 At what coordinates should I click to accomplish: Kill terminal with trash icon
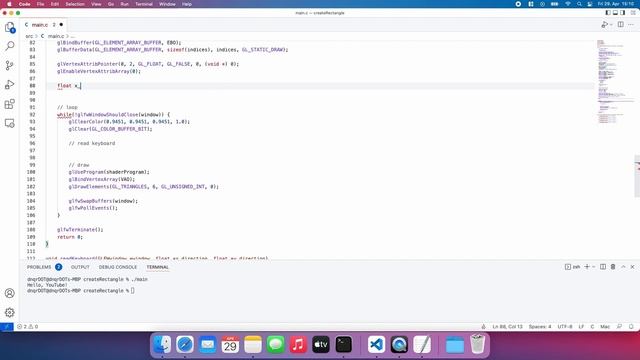click(613, 267)
